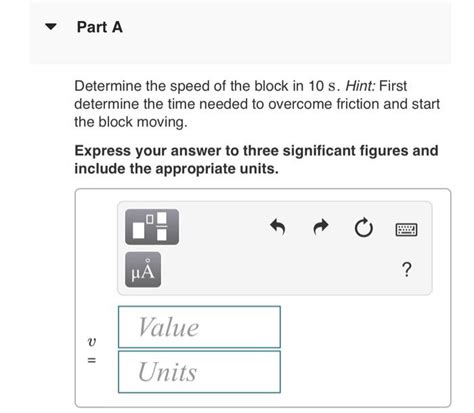
Task: Click the Part A heading
Action: coord(100,27)
